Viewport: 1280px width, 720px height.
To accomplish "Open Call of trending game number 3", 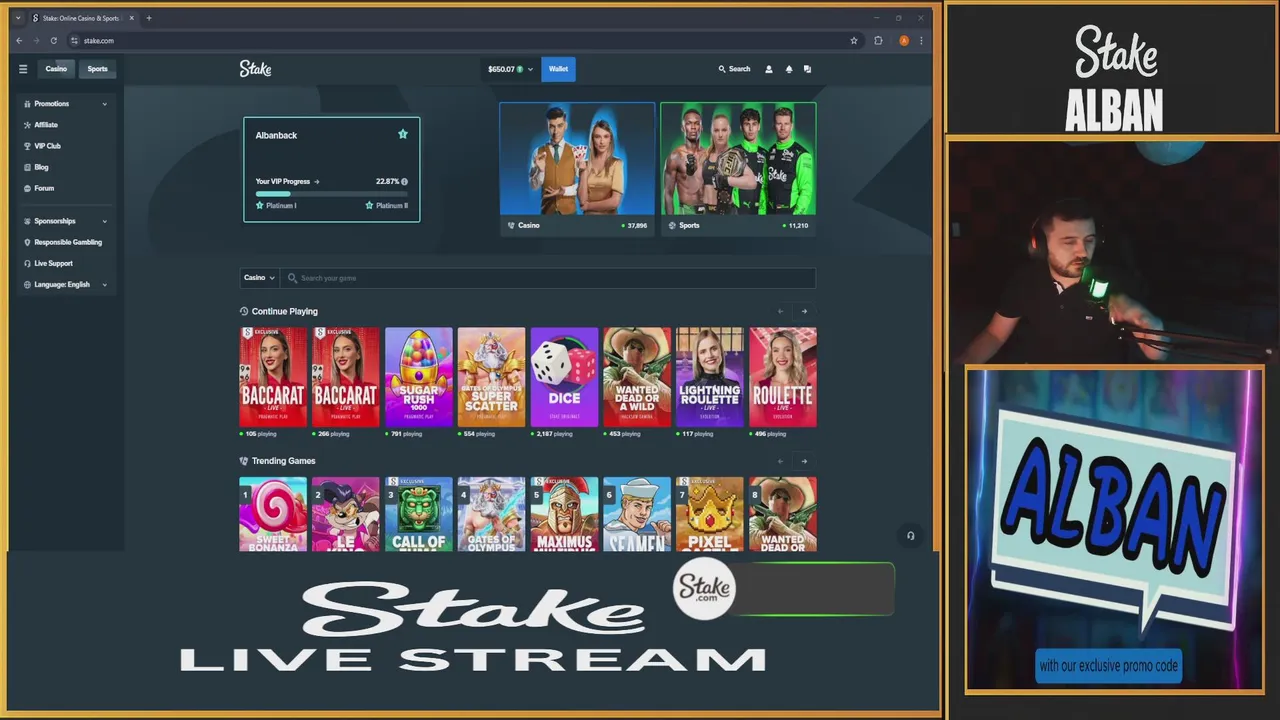I will [x=418, y=514].
